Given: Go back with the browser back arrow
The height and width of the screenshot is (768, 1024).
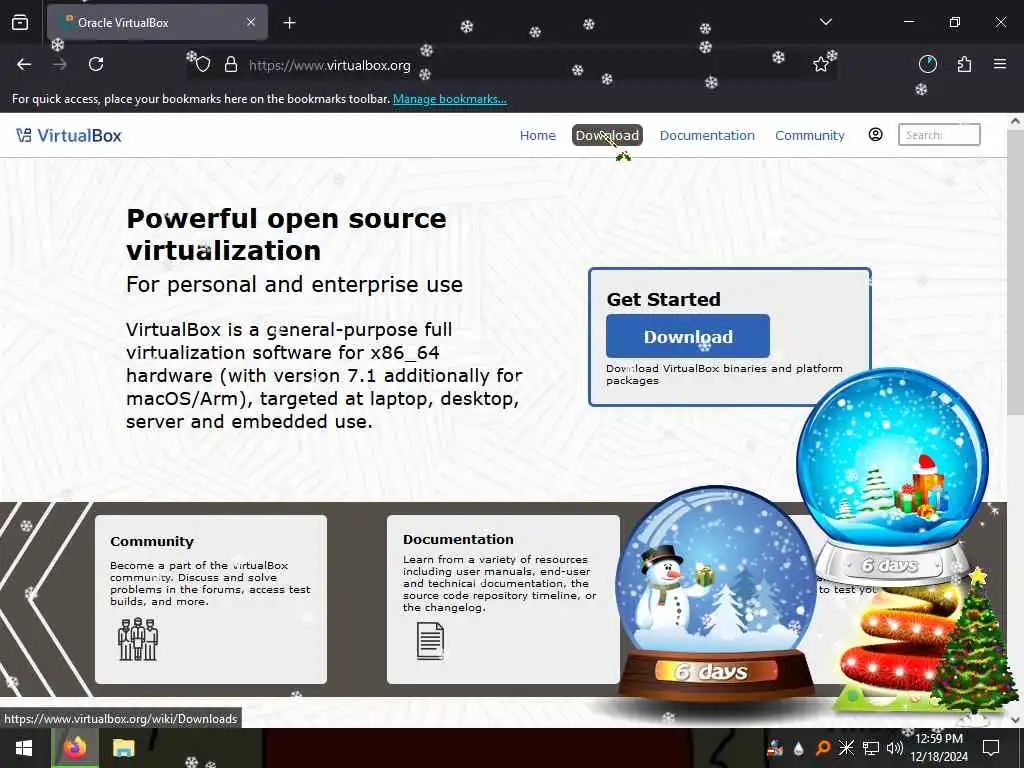Looking at the screenshot, I should point(24,64).
